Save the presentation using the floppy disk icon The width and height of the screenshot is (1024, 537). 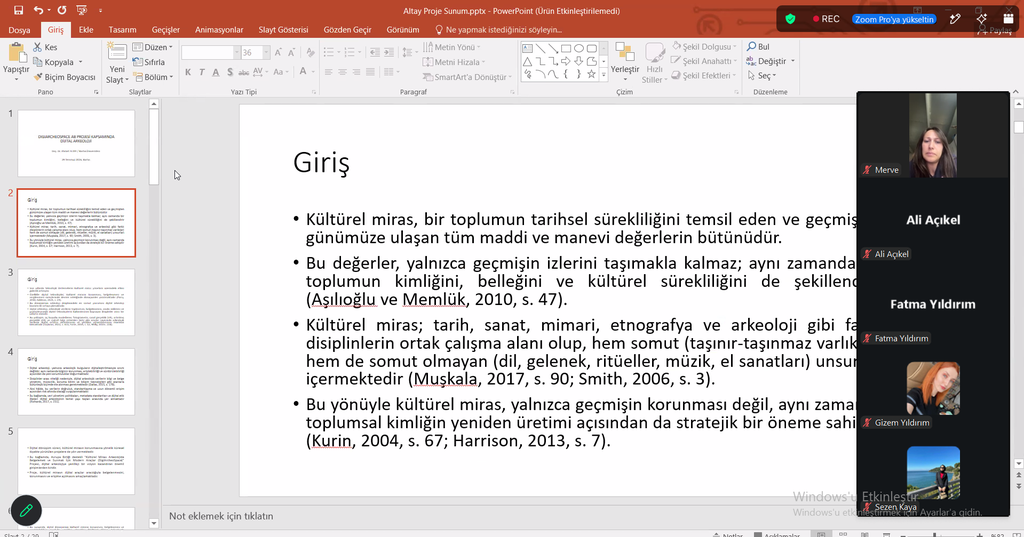18,10
